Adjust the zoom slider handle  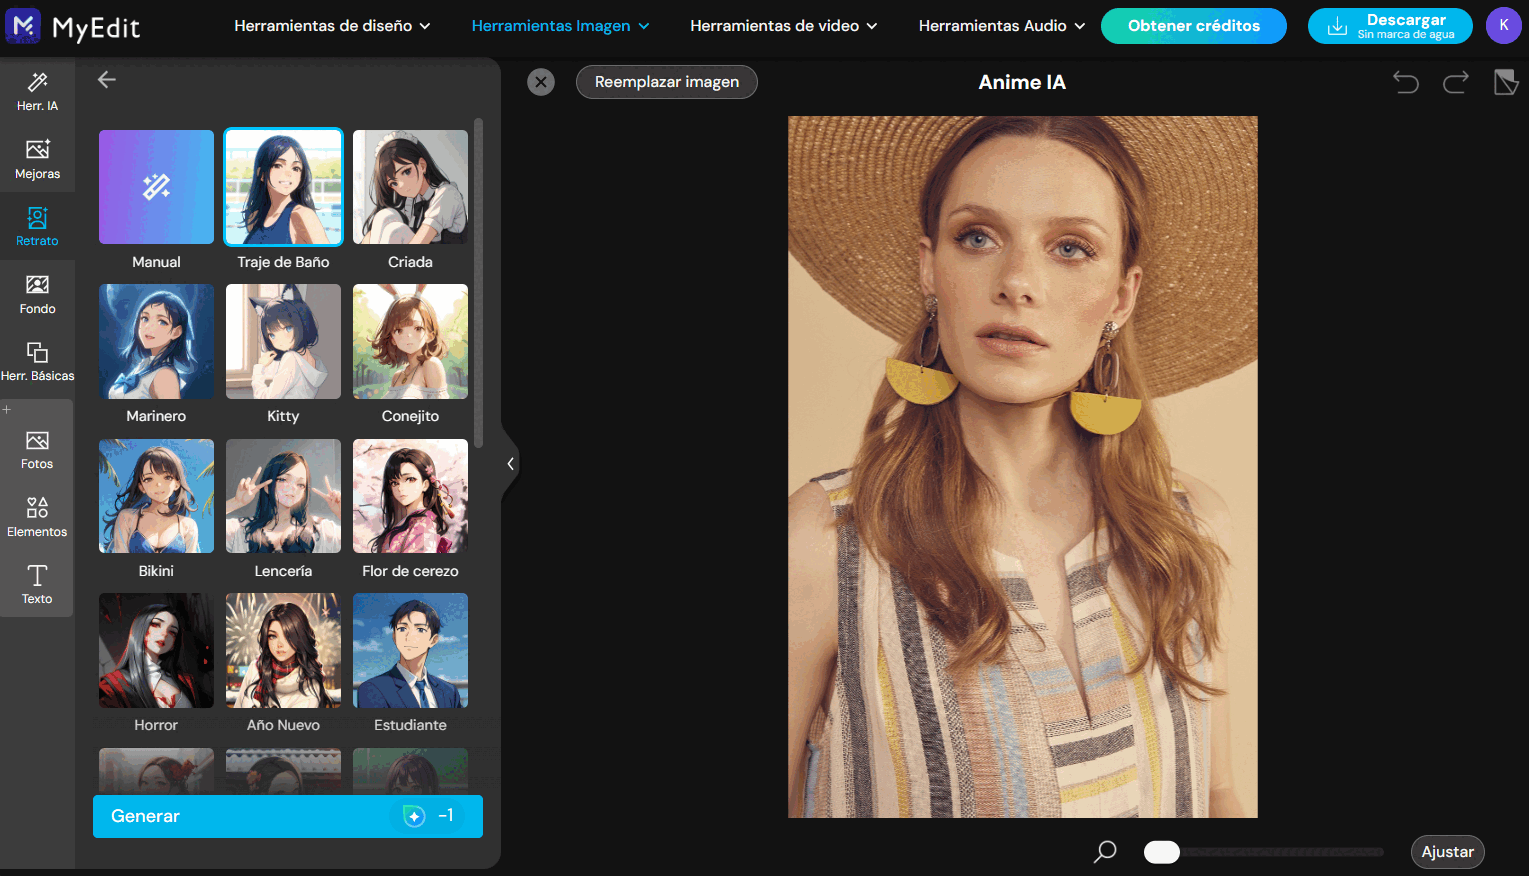(1162, 852)
